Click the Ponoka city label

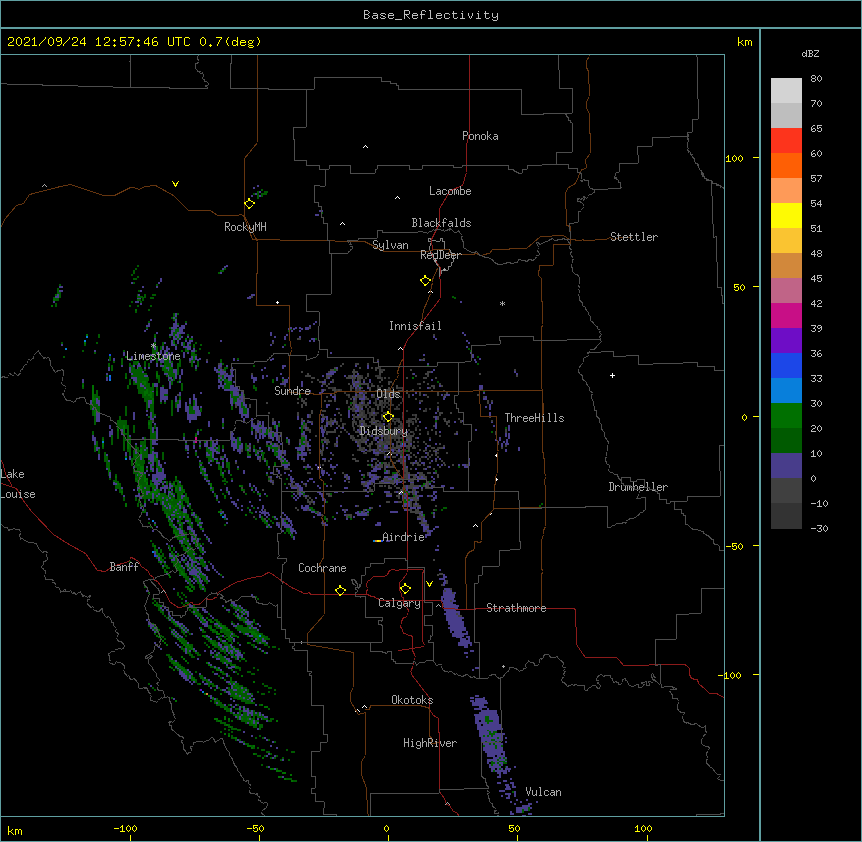(480, 136)
